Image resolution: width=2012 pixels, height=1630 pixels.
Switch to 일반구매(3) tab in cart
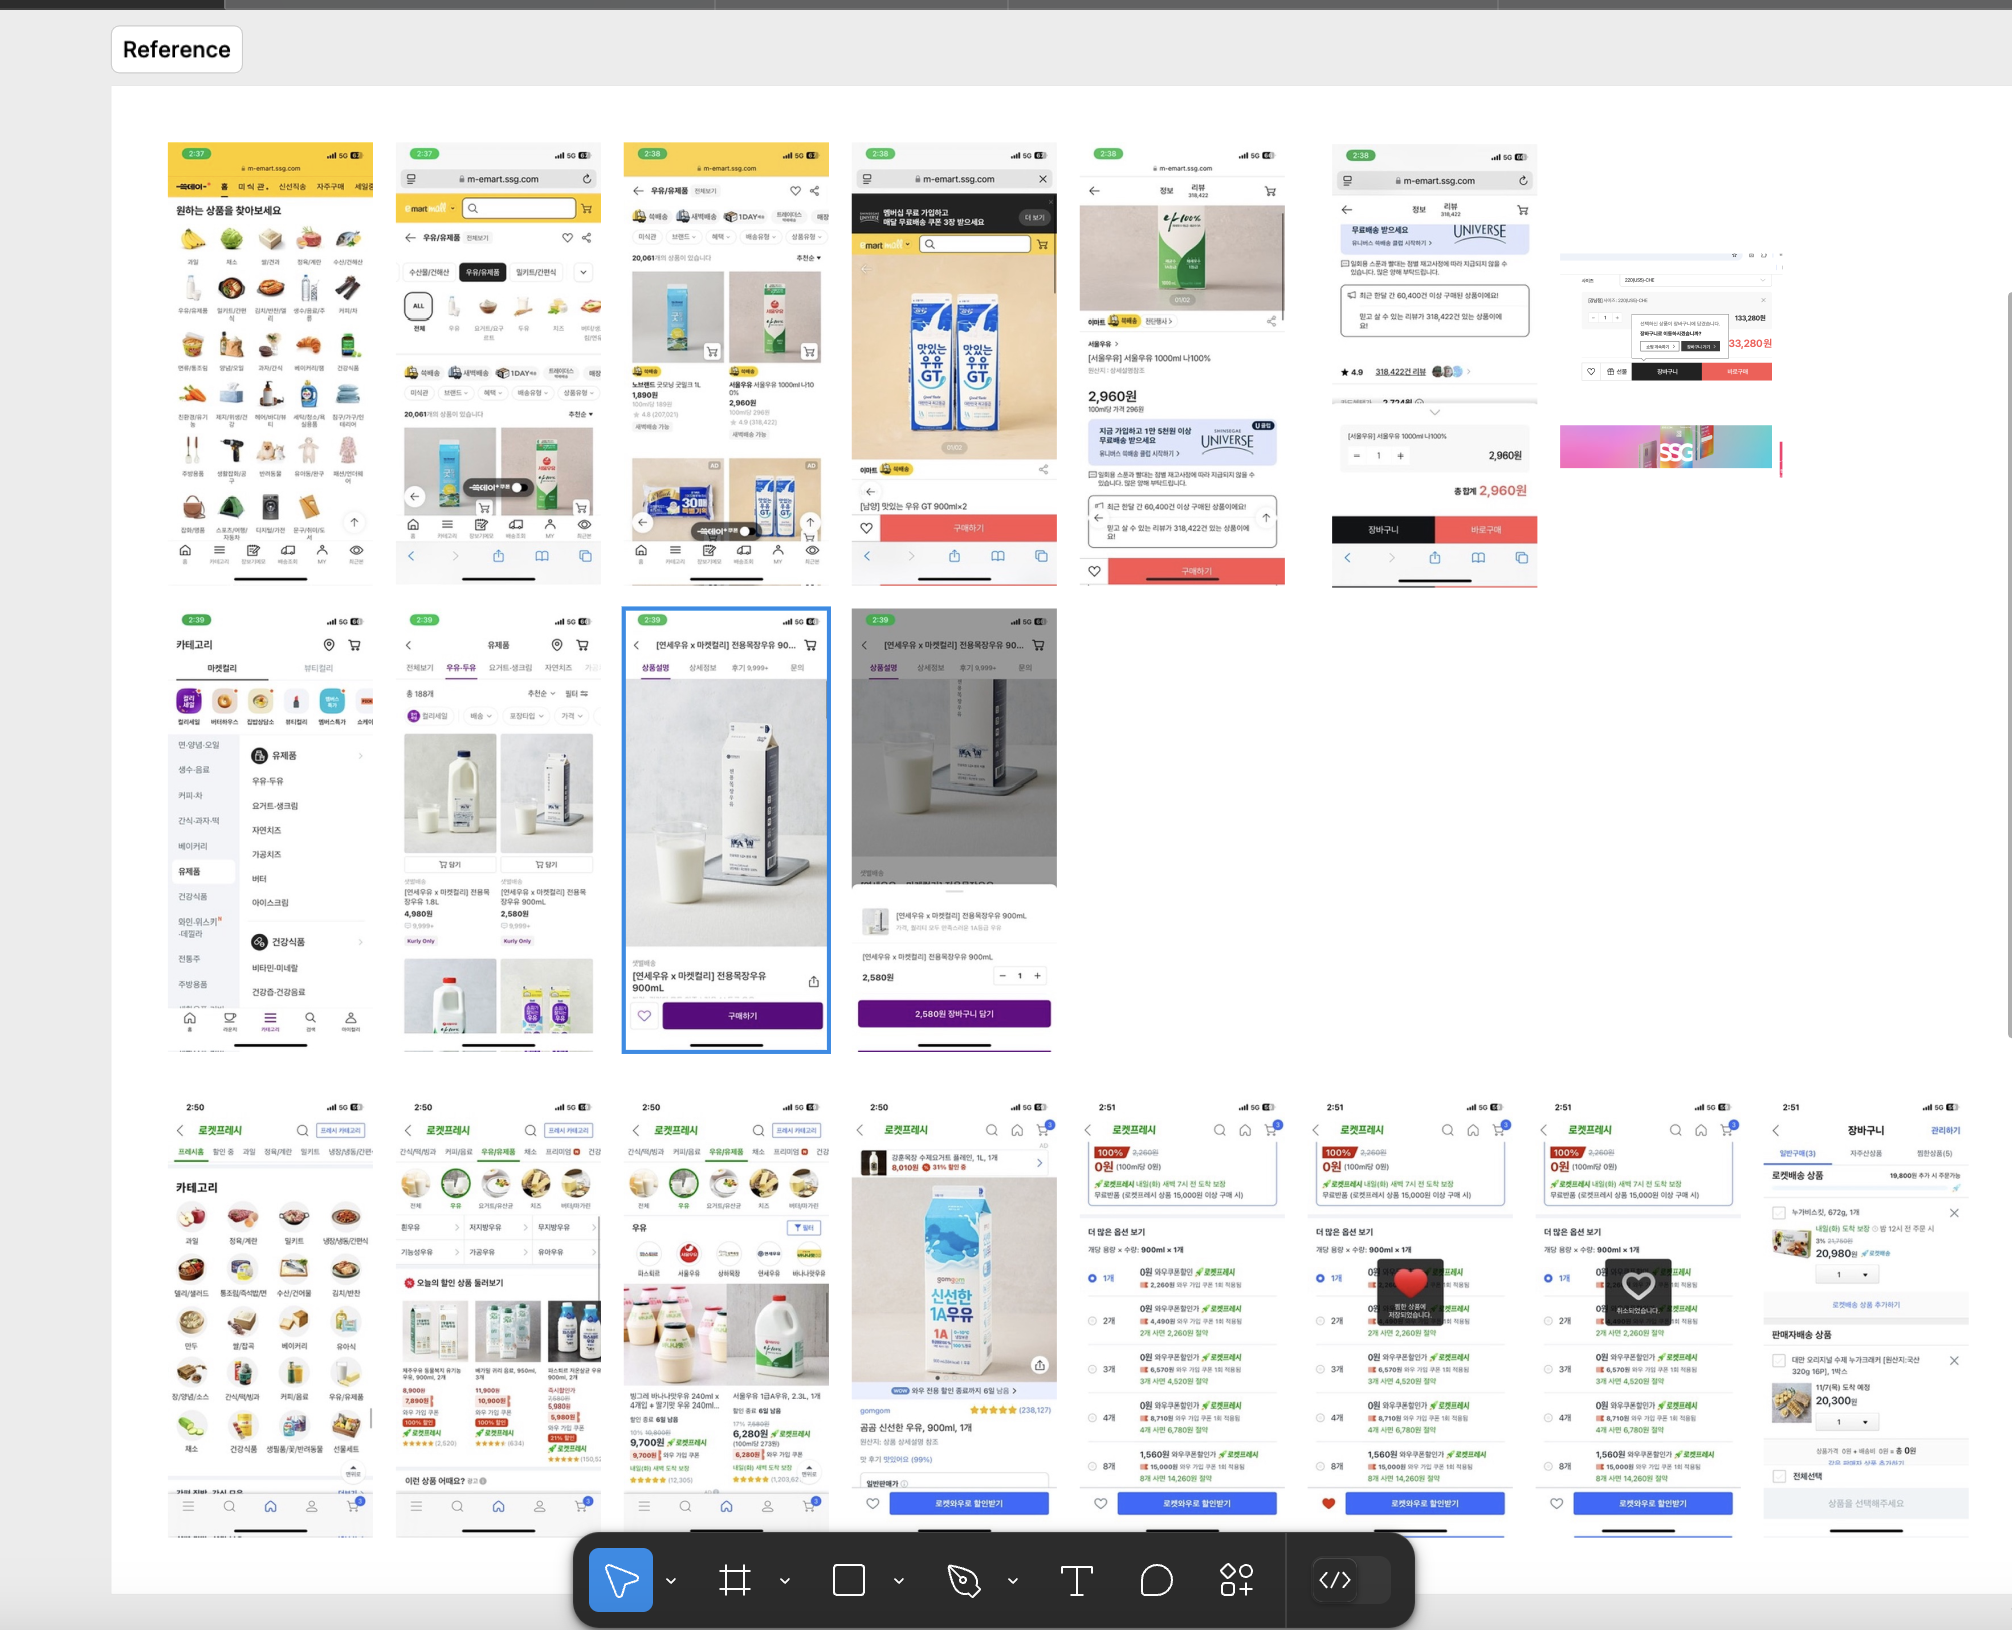coord(1797,1153)
